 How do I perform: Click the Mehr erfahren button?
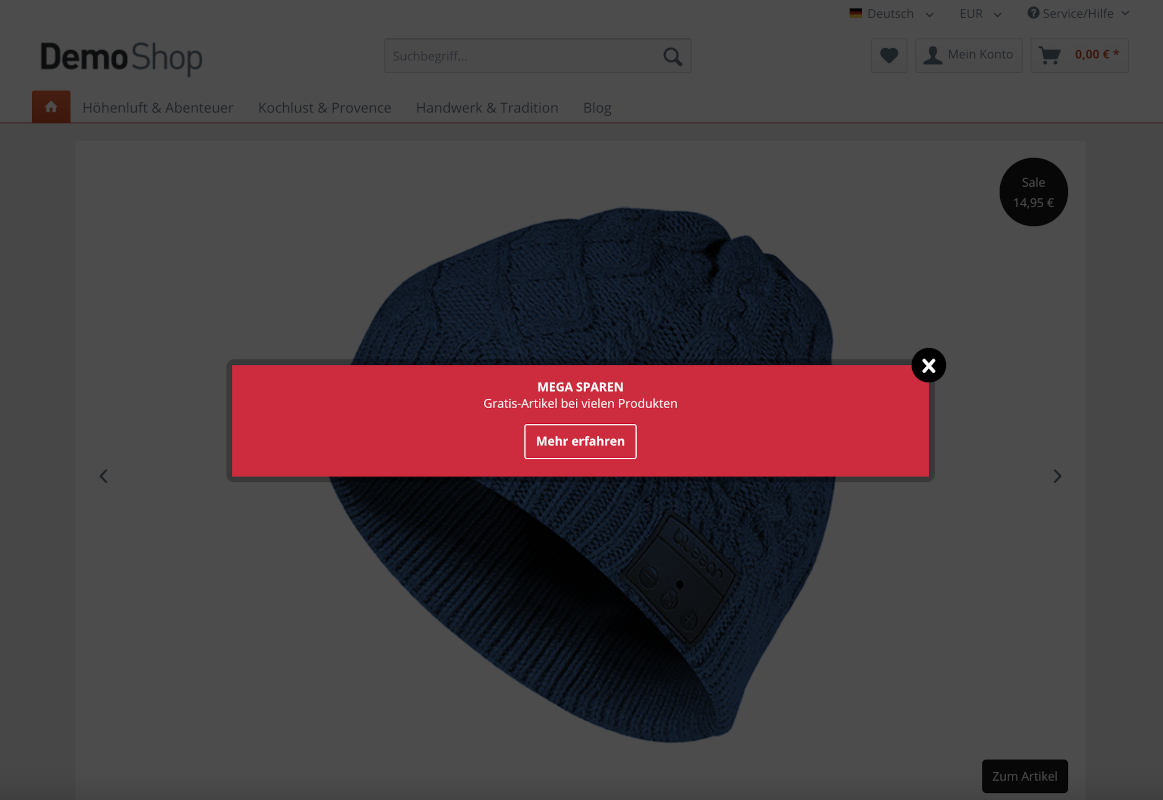[580, 441]
